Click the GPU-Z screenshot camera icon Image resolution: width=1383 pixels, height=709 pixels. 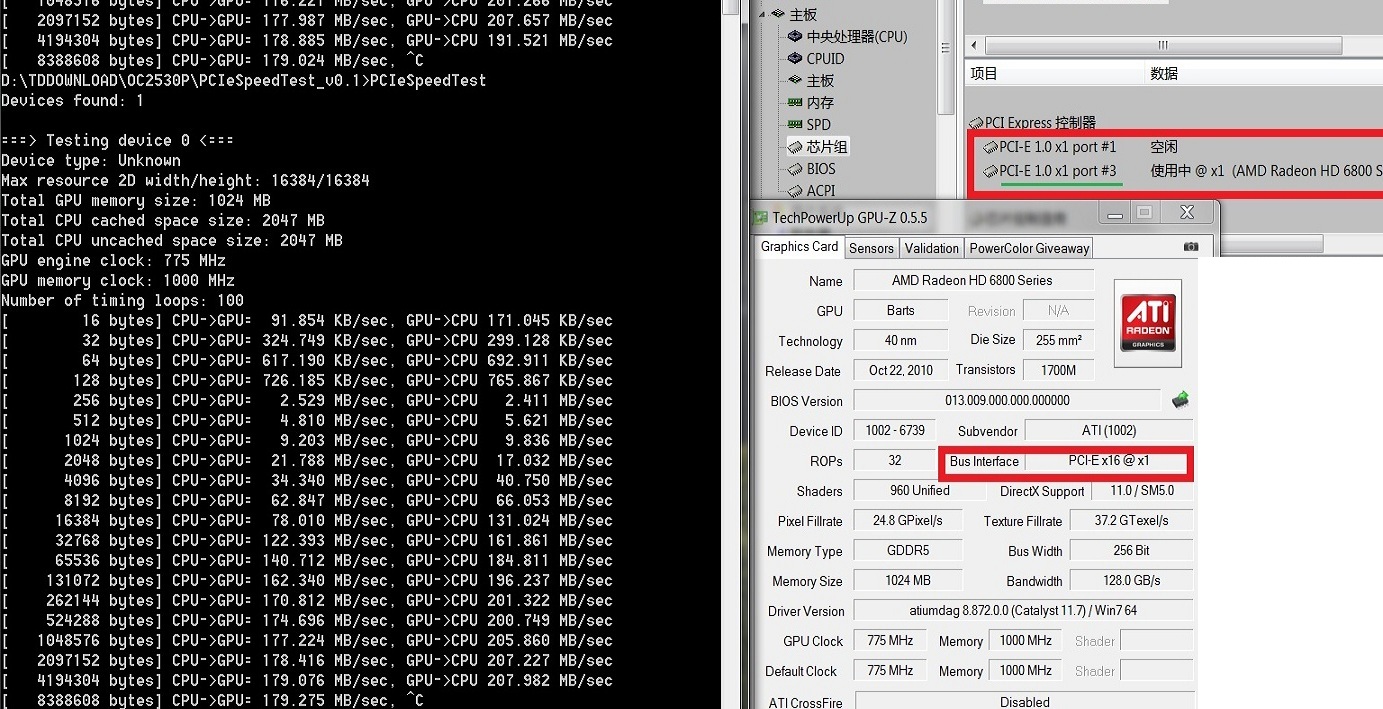click(x=1190, y=246)
